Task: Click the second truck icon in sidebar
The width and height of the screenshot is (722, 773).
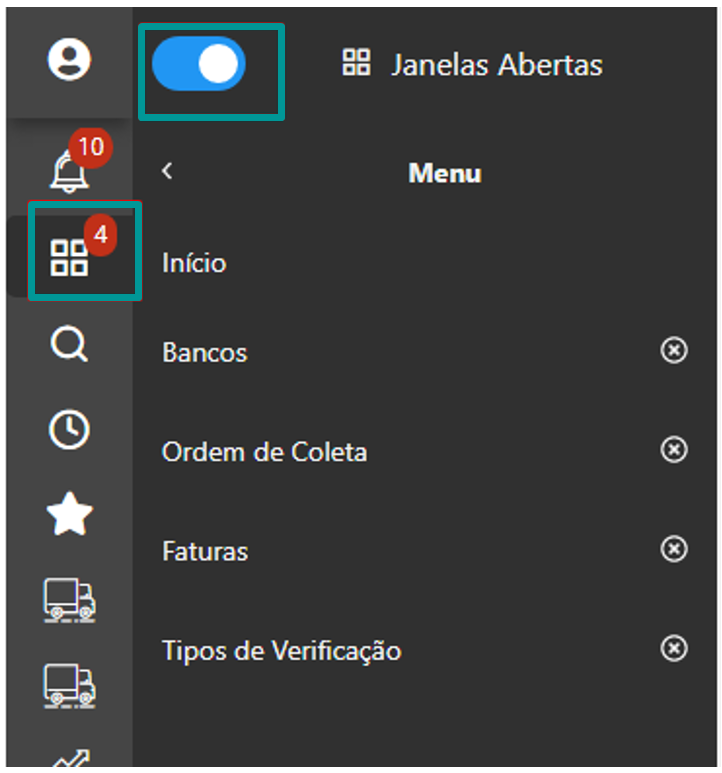Action: [69, 683]
